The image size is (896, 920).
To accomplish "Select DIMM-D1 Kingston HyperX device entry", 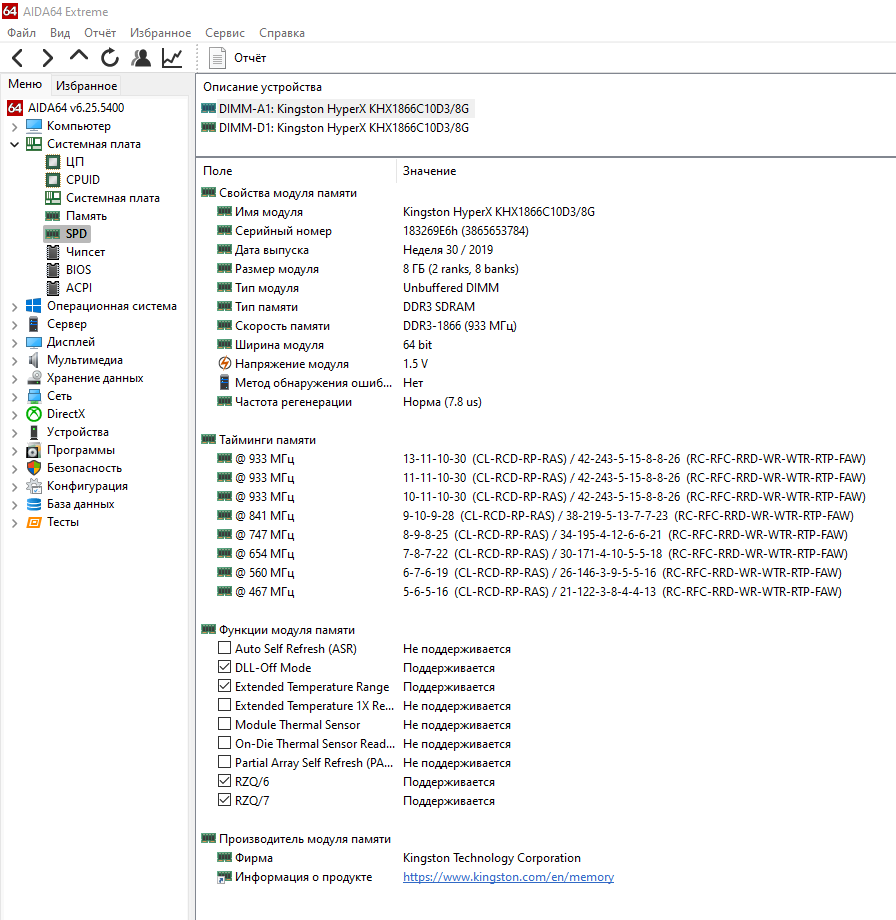I will click(x=335, y=128).
